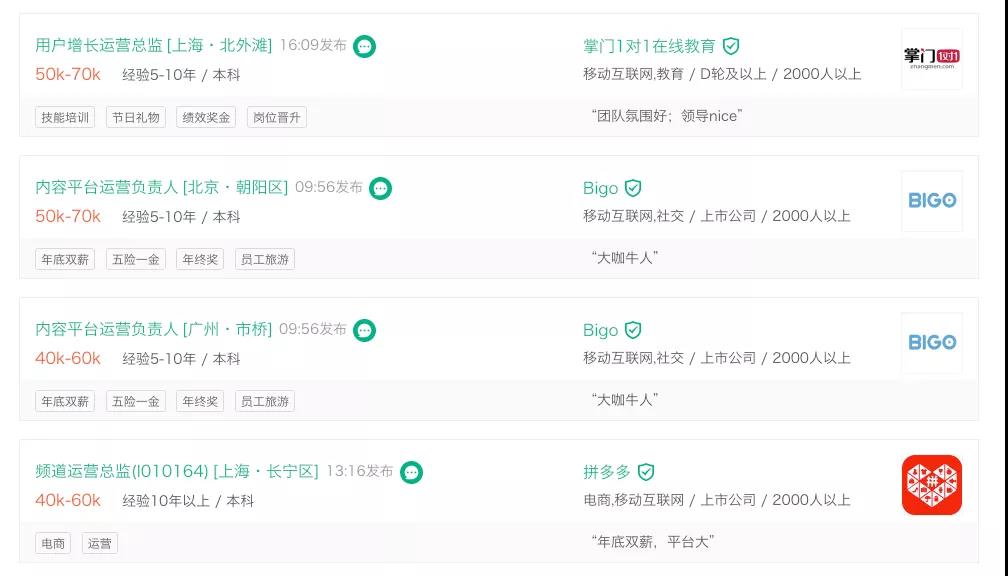Open chat icon for Bigo 北京 job listing
The image size is (1008, 576).
(x=381, y=188)
